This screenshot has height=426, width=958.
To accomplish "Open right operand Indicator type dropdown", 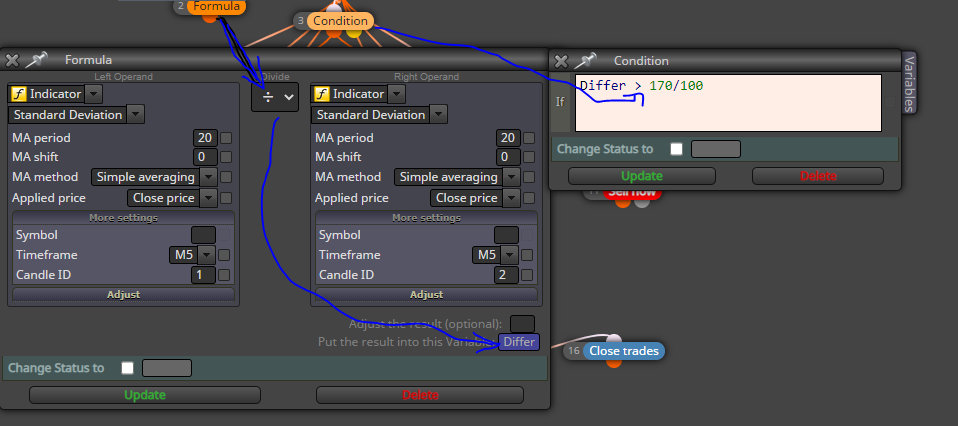I will coord(396,94).
